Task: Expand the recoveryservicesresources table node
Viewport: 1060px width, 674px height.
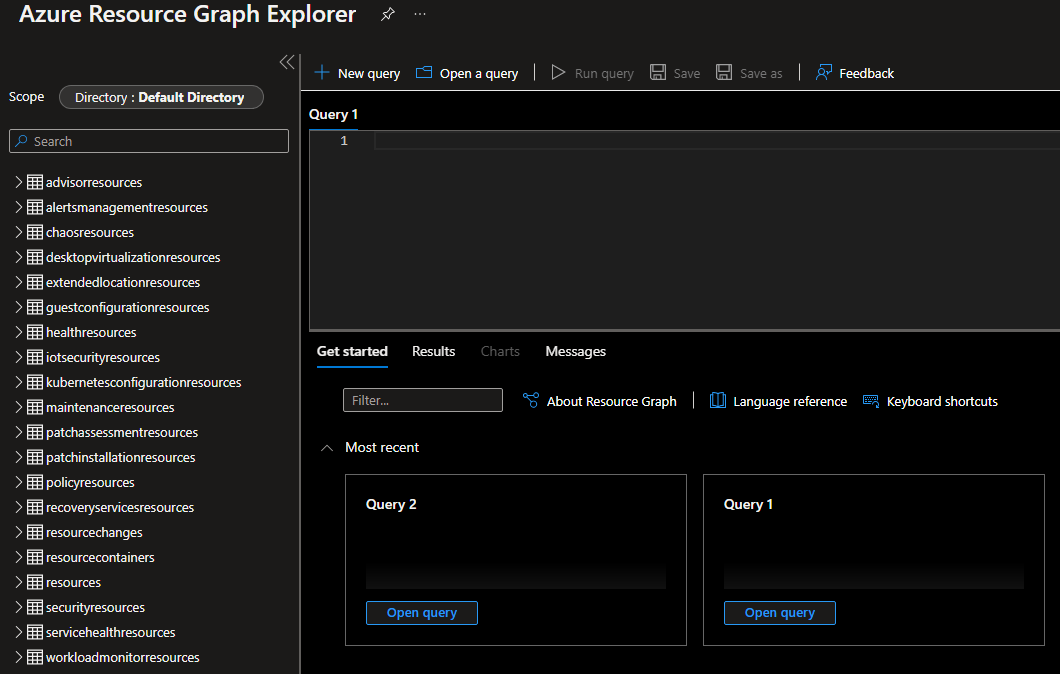Action: 19,507
